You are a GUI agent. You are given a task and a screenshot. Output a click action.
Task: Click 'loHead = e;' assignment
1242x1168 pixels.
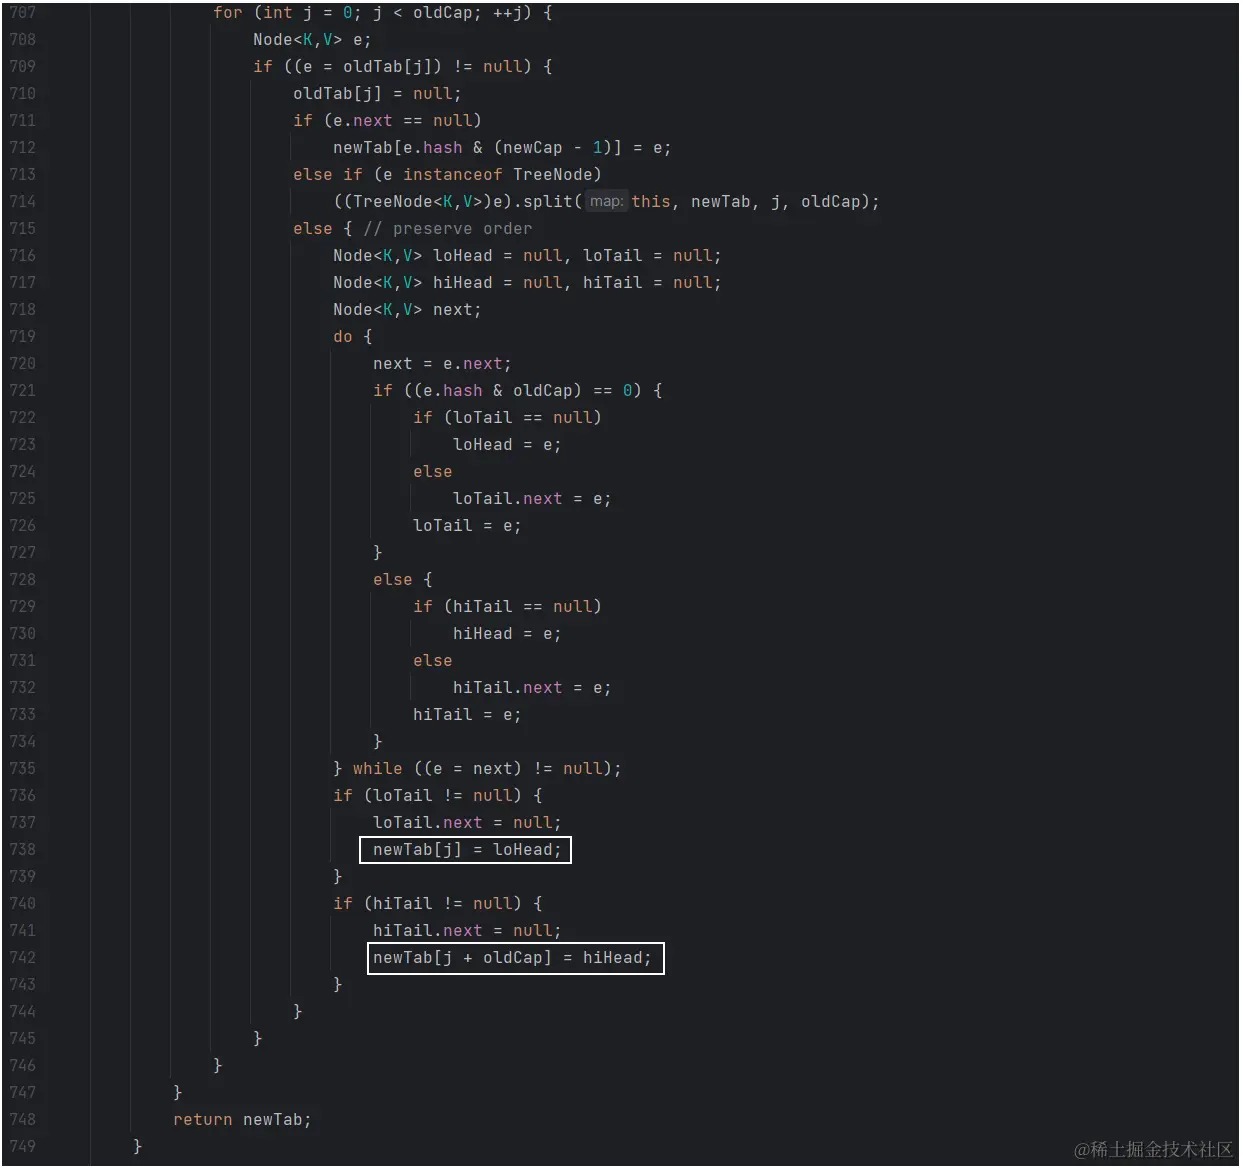tap(507, 445)
